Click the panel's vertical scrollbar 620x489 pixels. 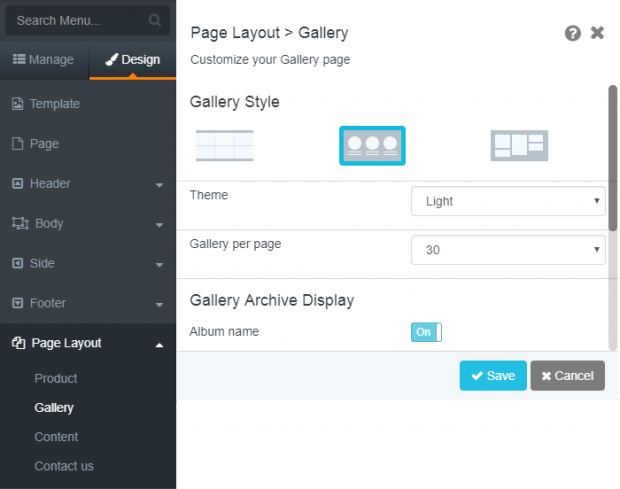click(x=613, y=158)
